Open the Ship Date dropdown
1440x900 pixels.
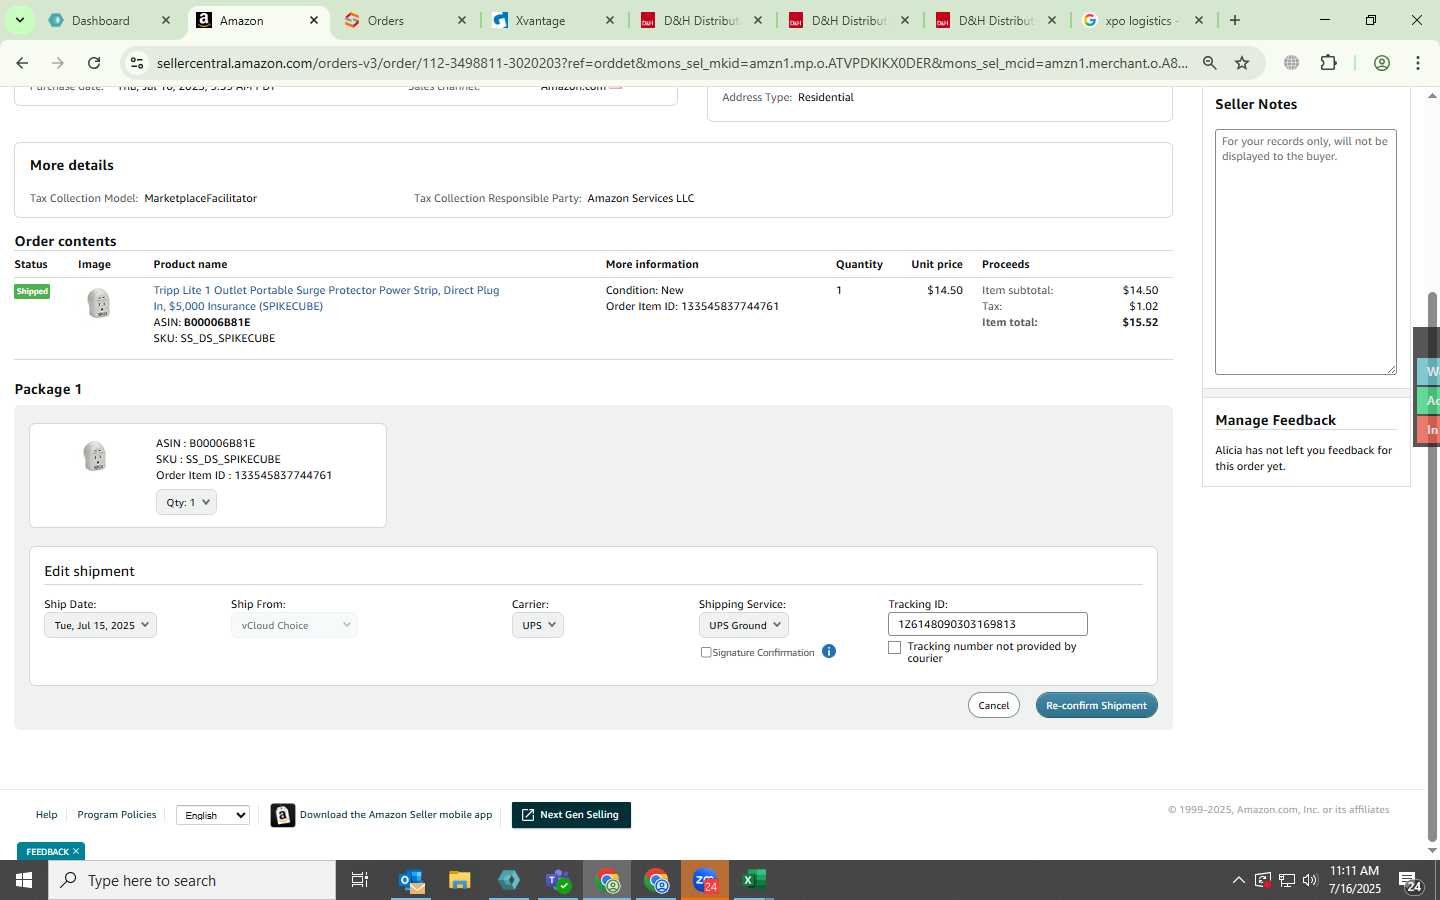[100, 625]
